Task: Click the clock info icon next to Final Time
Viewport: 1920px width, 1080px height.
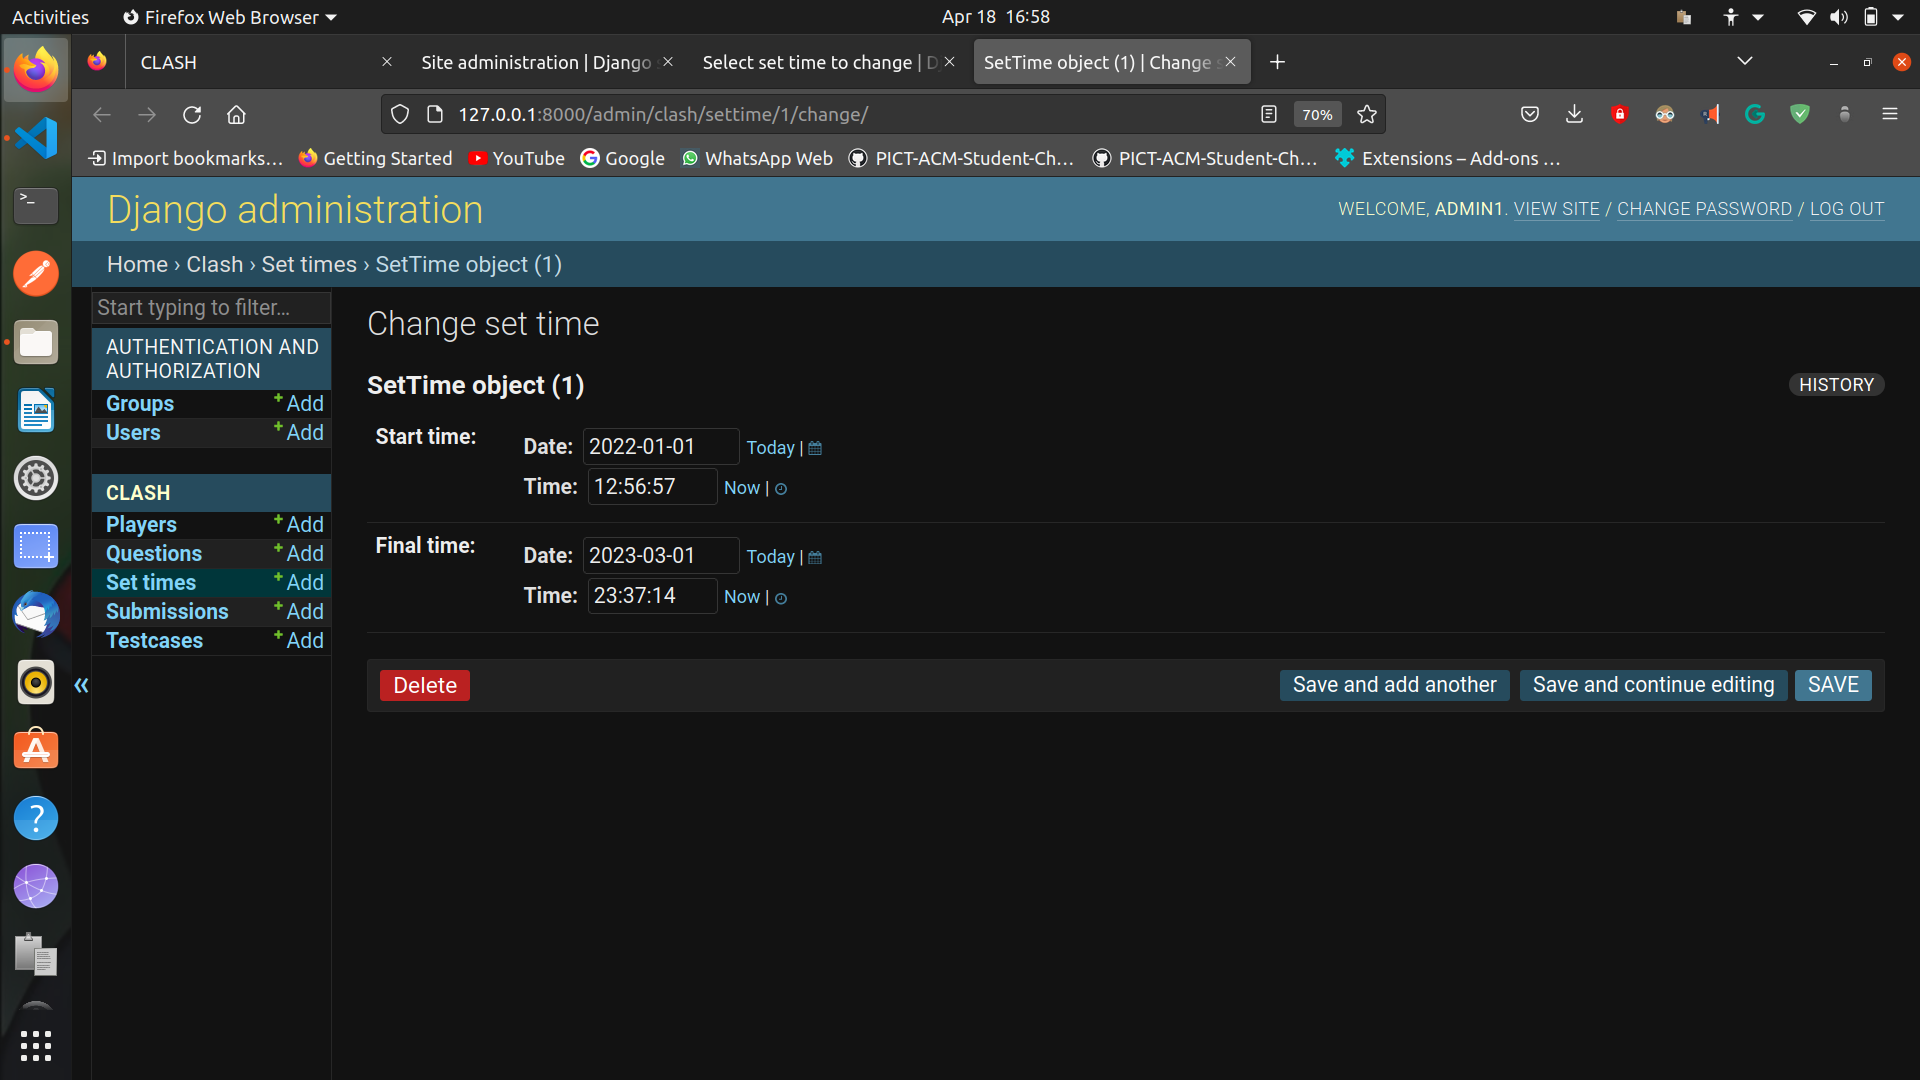Action: point(779,597)
